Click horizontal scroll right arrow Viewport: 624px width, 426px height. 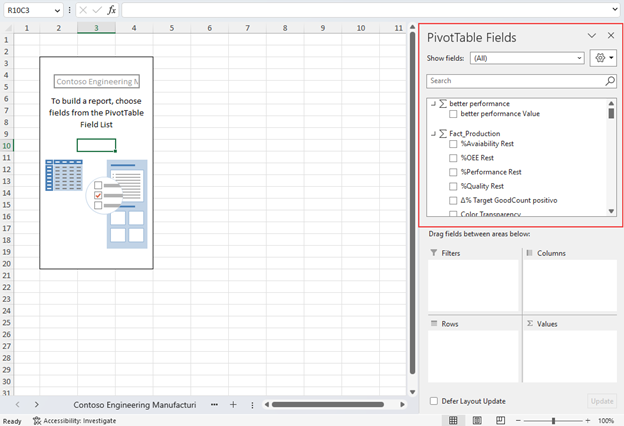[402, 405]
